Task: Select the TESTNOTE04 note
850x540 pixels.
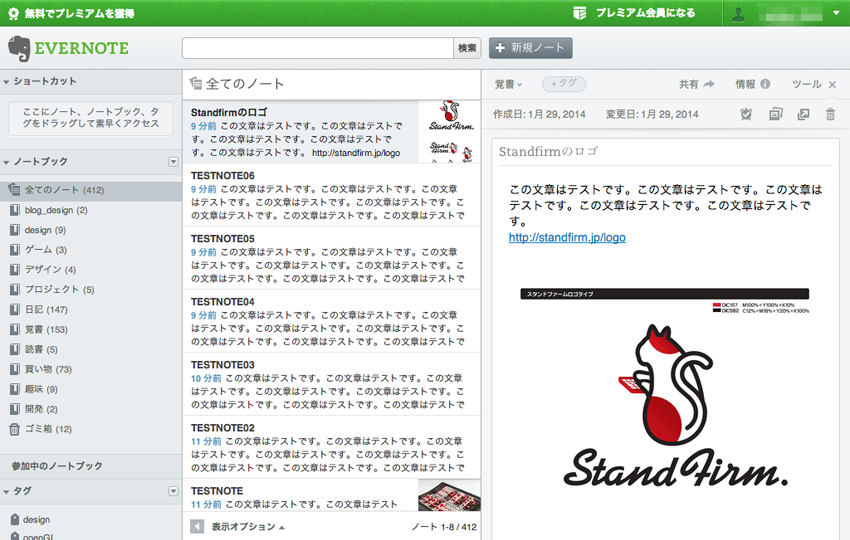Action: pyautogui.click(x=332, y=322)
